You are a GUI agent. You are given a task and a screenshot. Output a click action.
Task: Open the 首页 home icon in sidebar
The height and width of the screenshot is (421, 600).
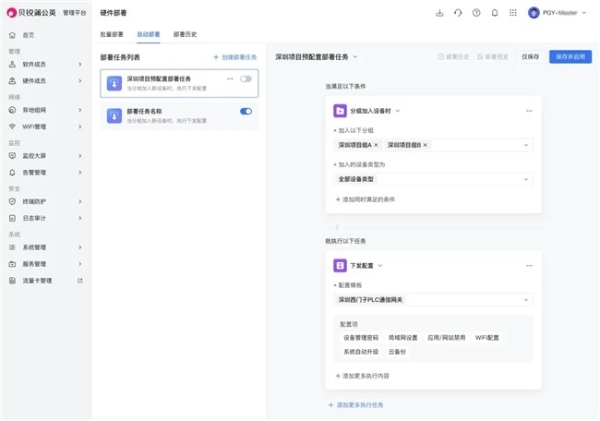(x=12, y=35)
